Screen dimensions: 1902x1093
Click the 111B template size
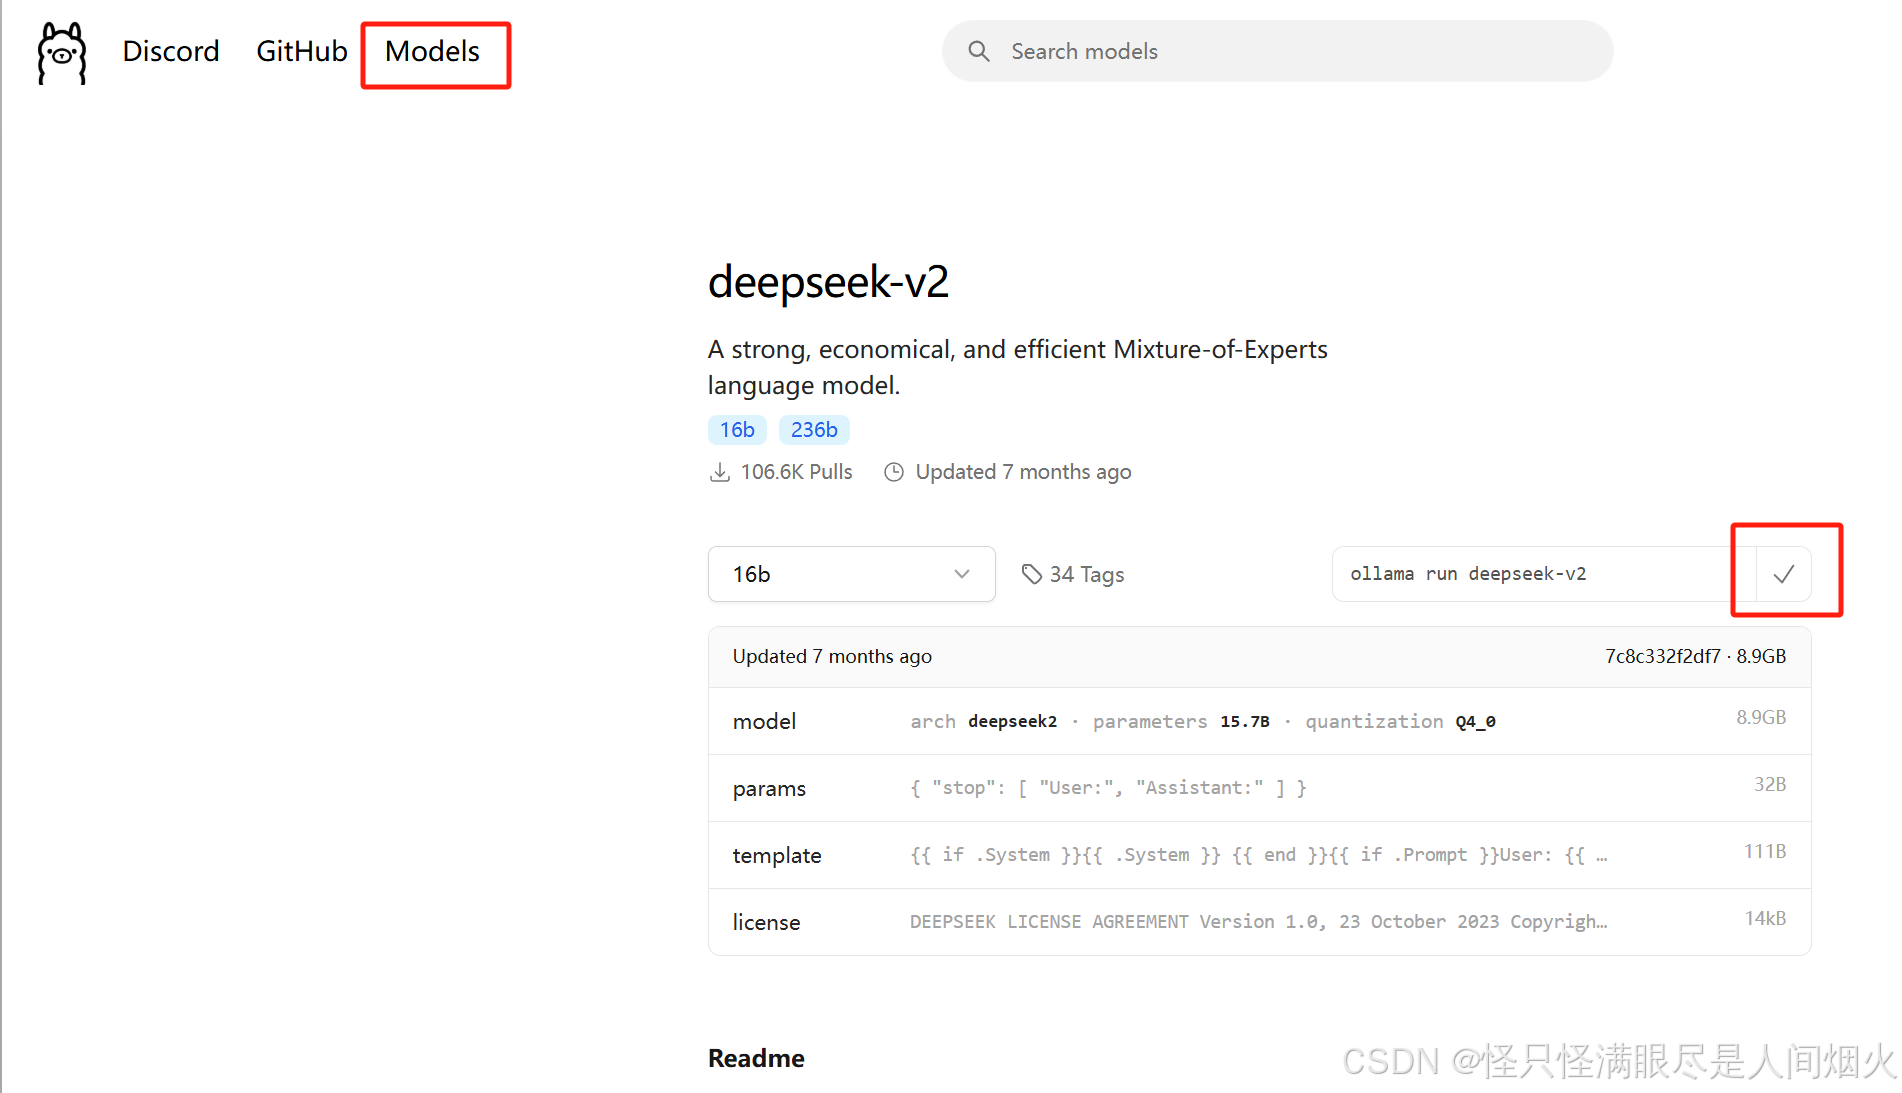1765,851
